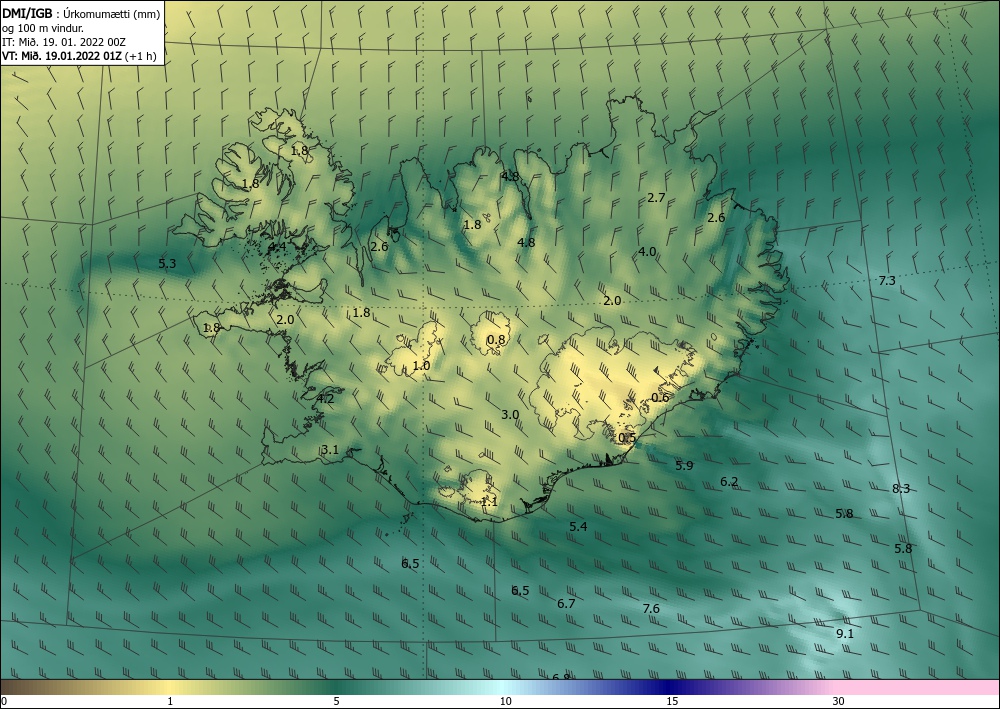Screen dimensions: 1000x709
Task: Click the '30' label on the color scale
Action: (839, 702)
